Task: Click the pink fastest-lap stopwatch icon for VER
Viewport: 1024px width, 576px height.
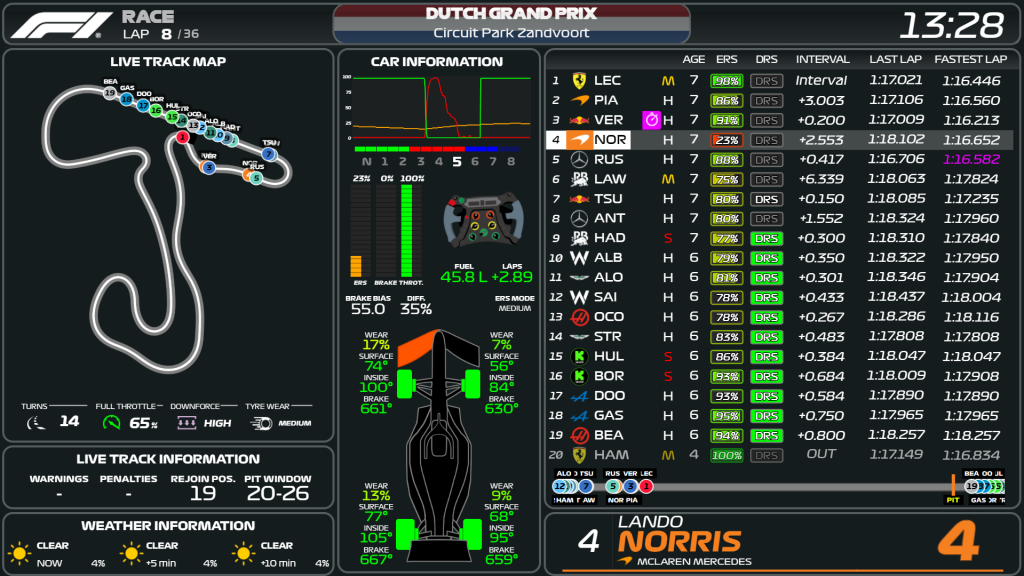Action: click(x=651, y=120)
